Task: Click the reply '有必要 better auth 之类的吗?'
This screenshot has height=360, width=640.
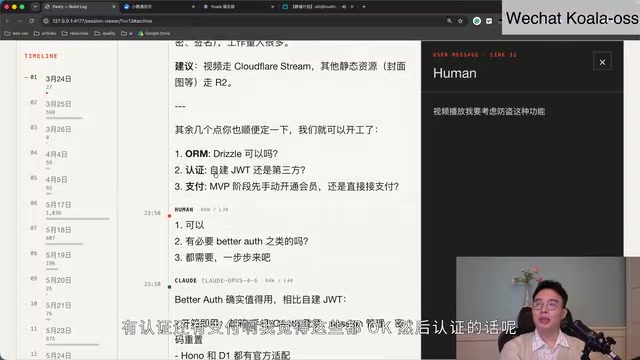Action: (241, 241)
